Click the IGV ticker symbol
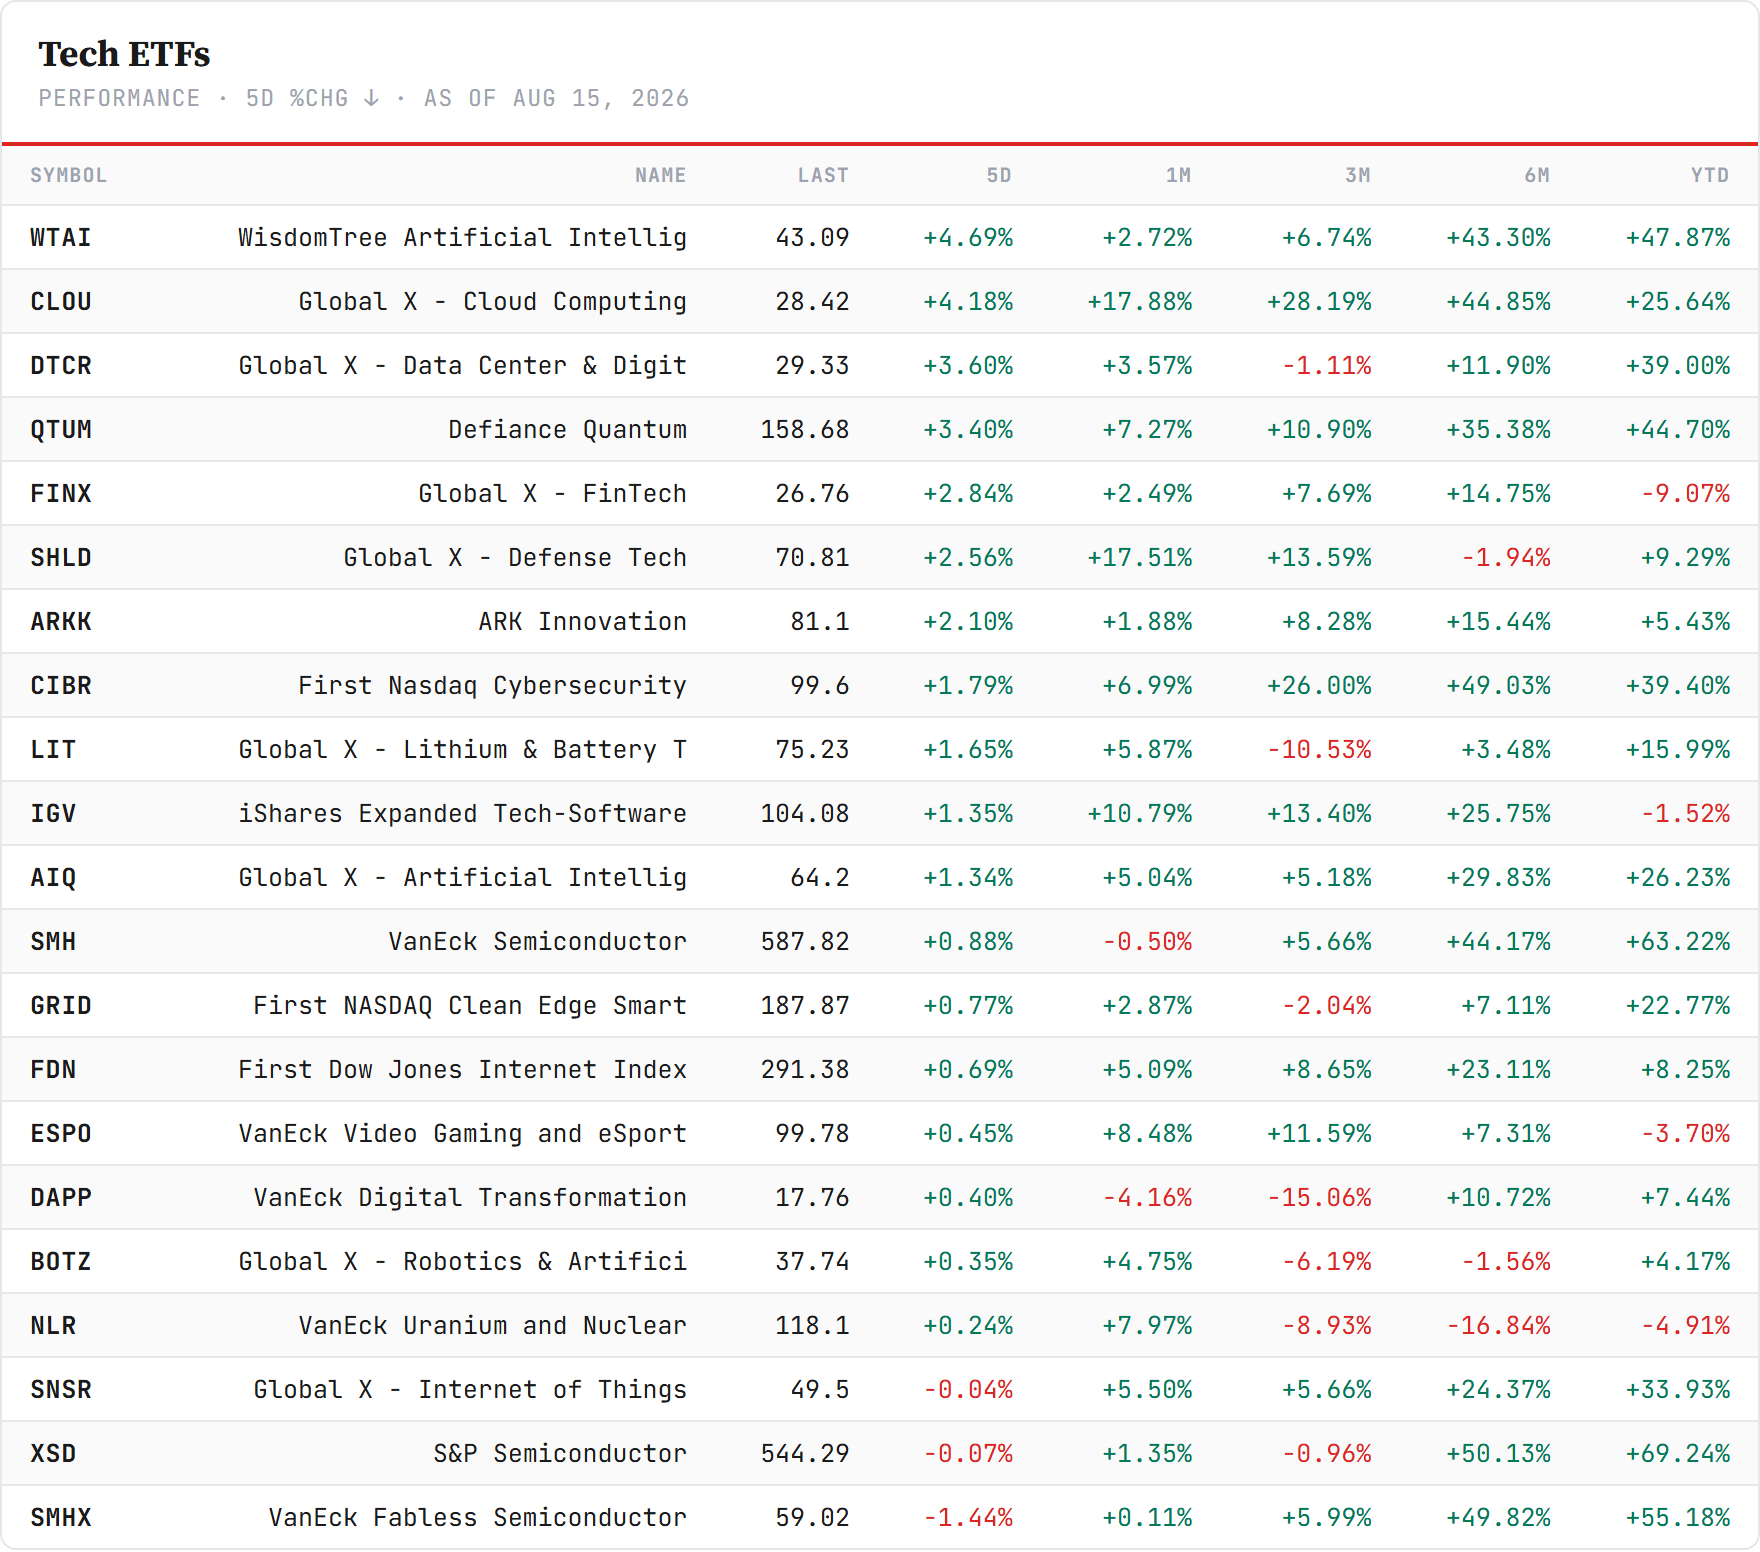1760x1552 pixels. [53, 814]
